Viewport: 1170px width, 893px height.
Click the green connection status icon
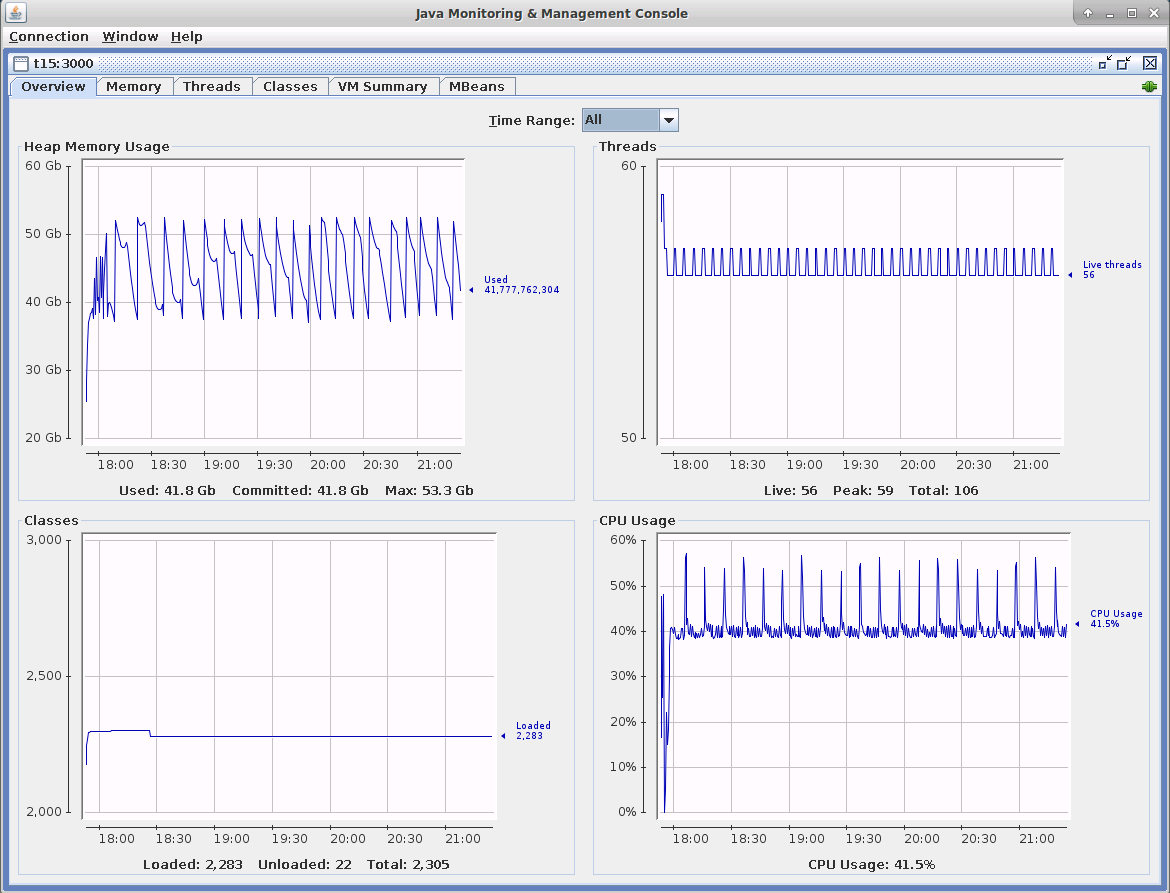[x=1149, y=87]
